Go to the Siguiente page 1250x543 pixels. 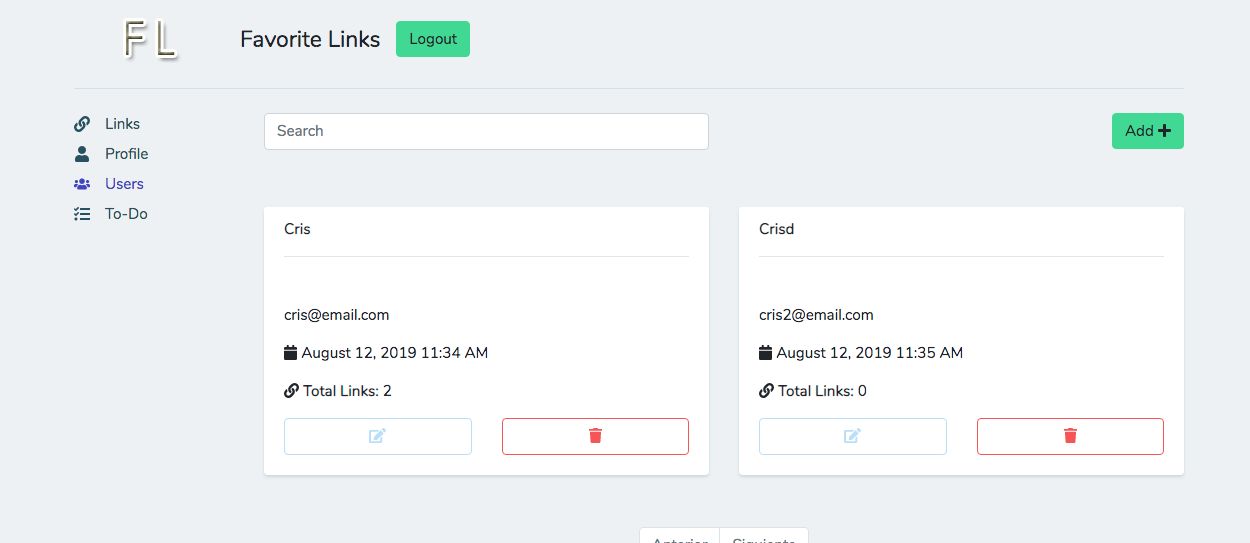(763, 537)
